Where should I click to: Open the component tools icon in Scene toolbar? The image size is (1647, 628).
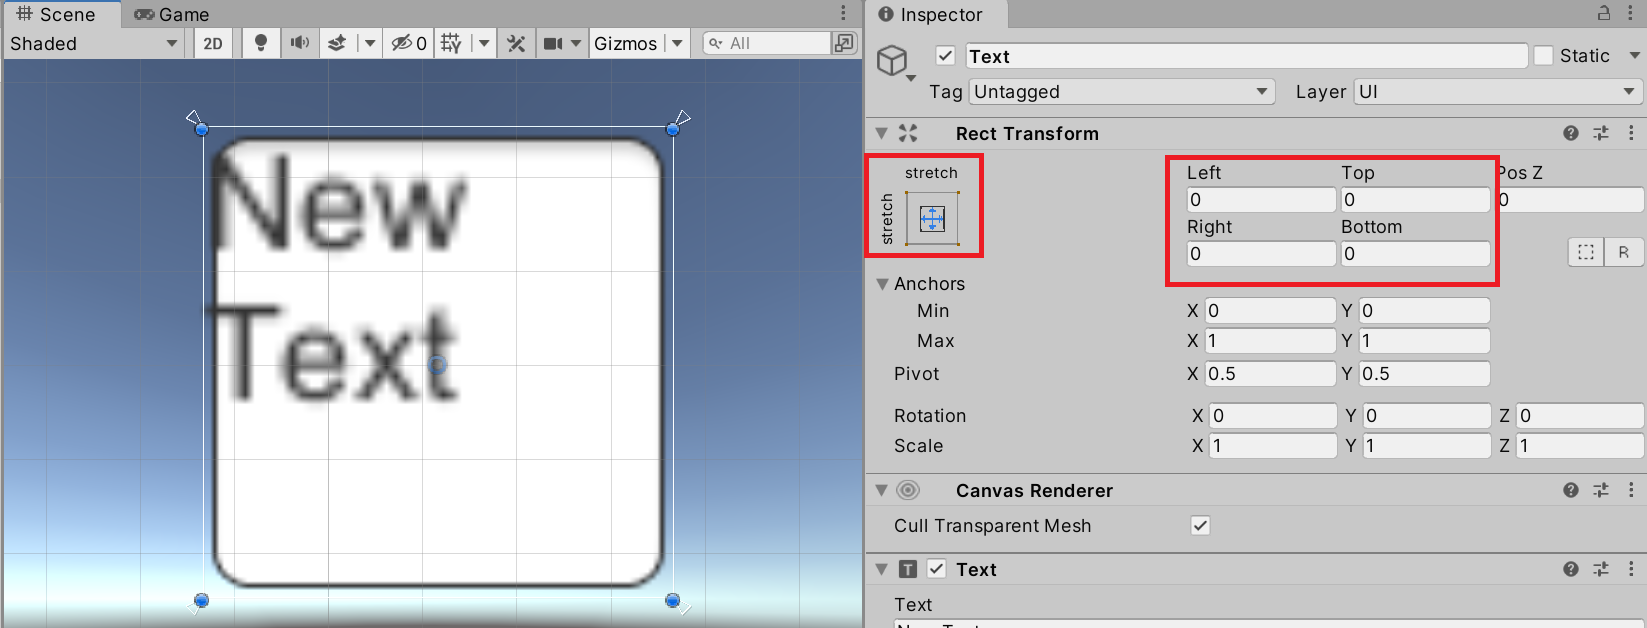pyautogui.click(x=516, y=43)
